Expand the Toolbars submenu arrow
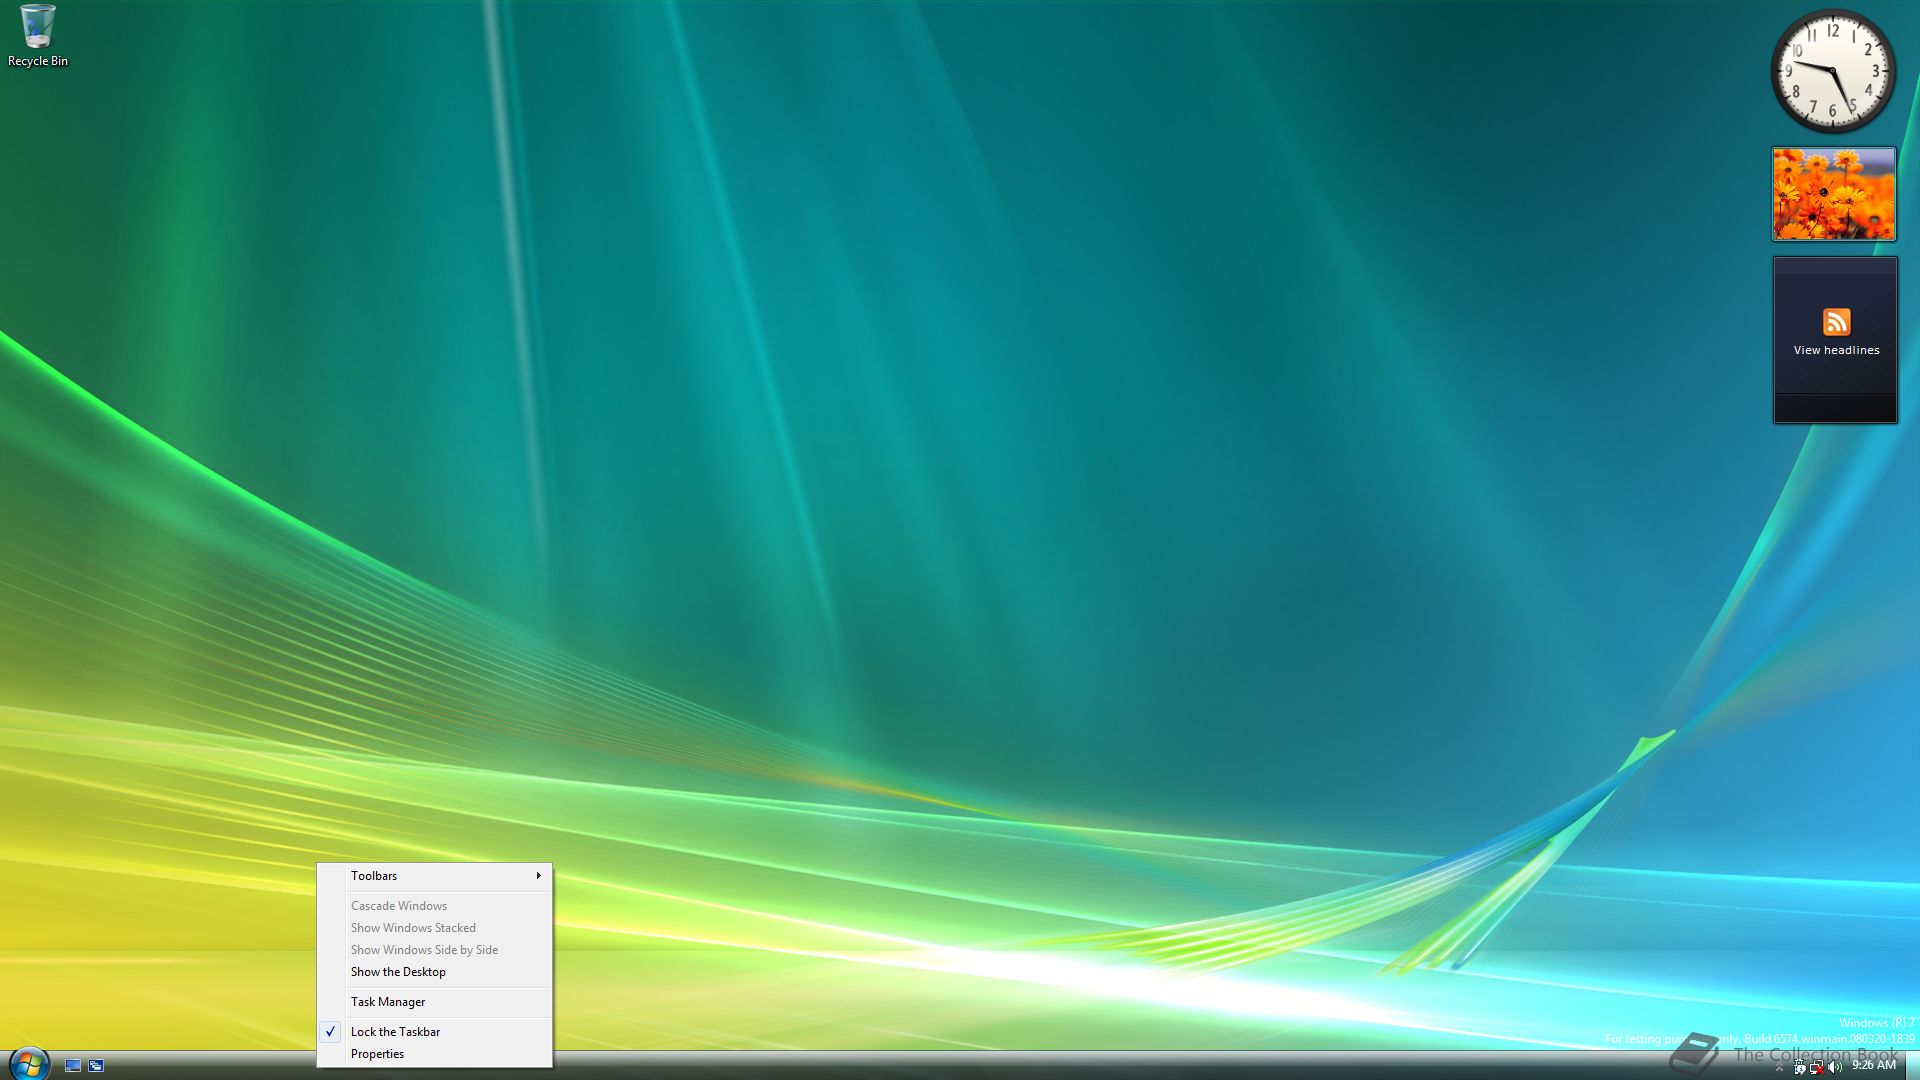Image resolution: width=1920 pixels, height=1080 pixels. [538, 876]
